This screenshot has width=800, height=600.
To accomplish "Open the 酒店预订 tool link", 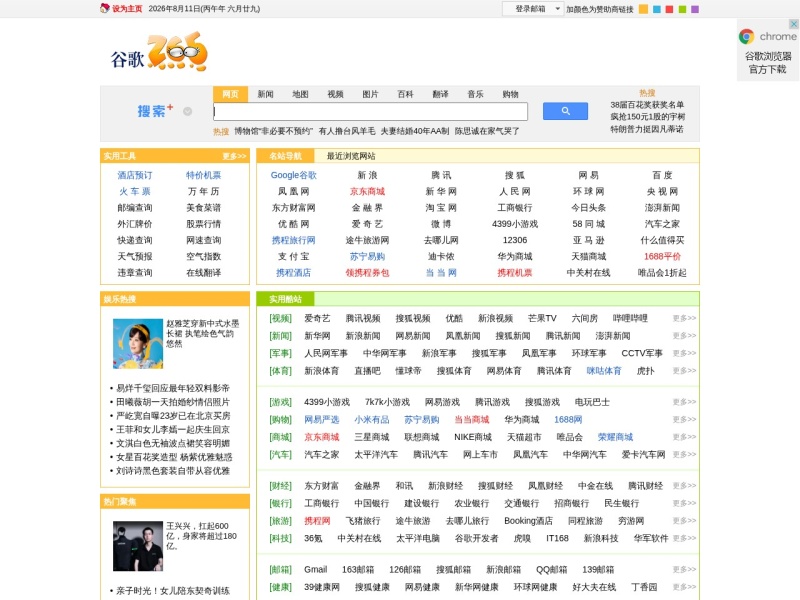I will (135, 175).
